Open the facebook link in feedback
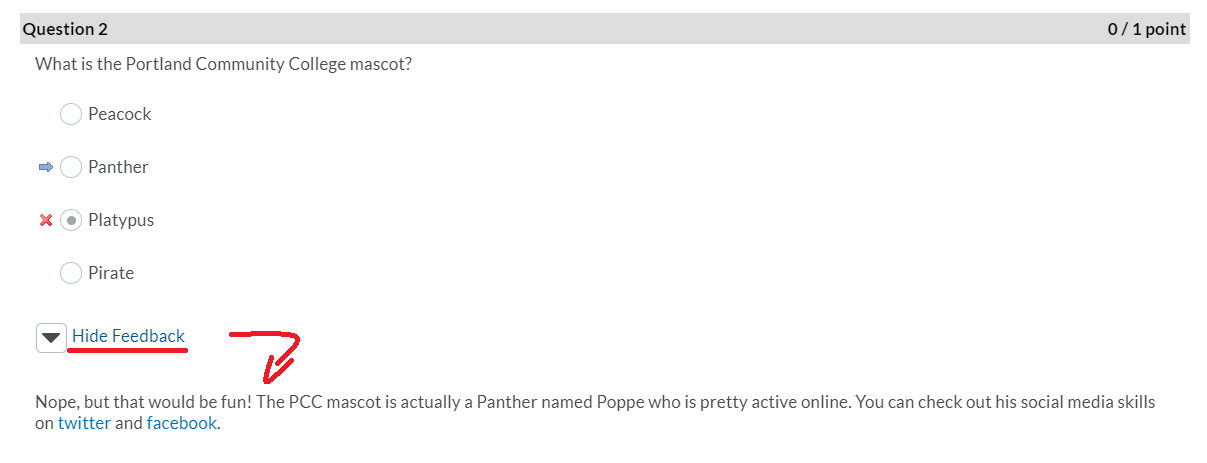1207x463 pixels. coord(181,423)
